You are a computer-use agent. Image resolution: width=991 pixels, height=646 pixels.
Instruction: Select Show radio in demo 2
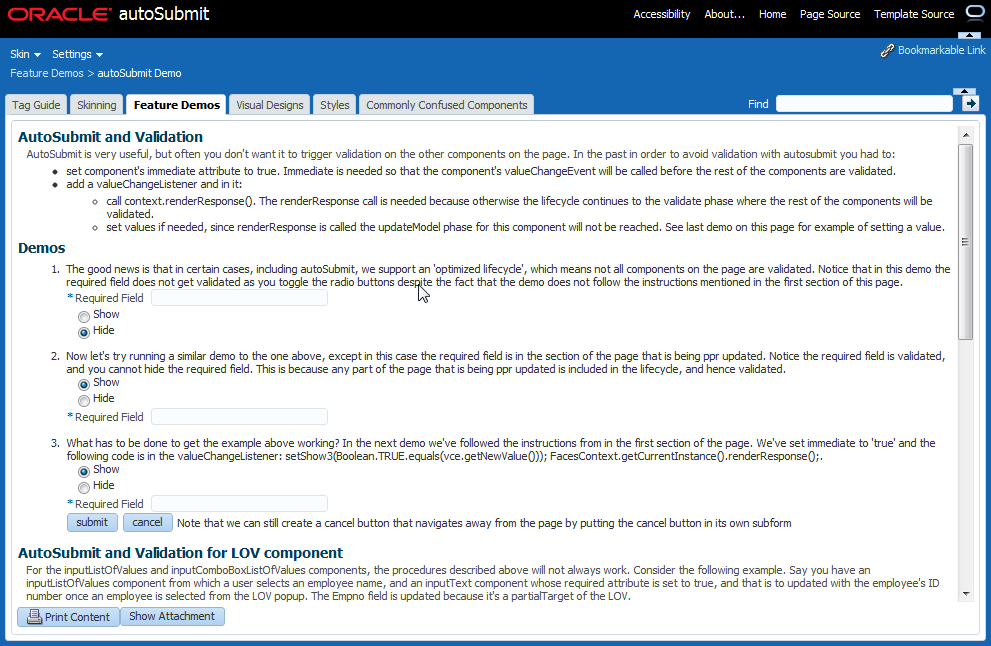[84, 384]
